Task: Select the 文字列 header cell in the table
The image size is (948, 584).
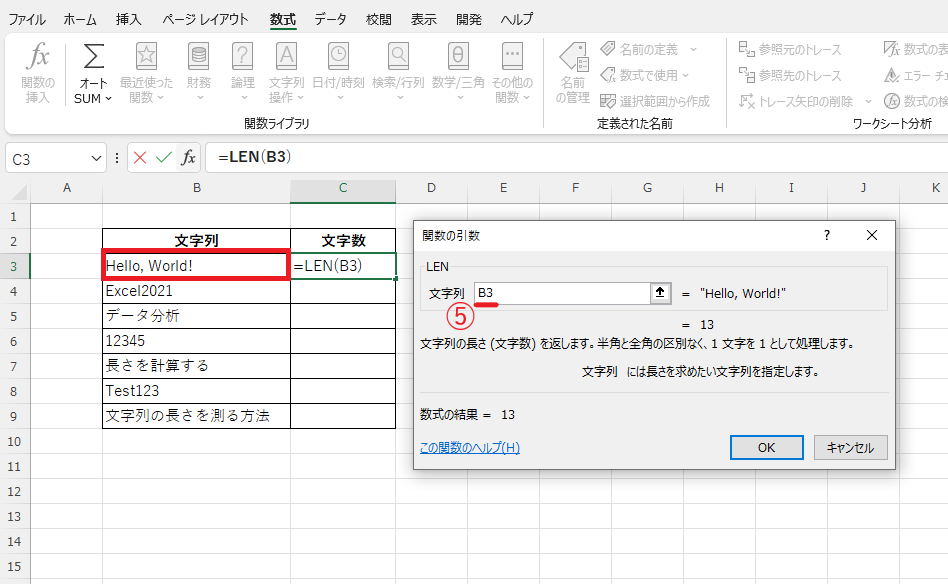Action: point(196,241)
